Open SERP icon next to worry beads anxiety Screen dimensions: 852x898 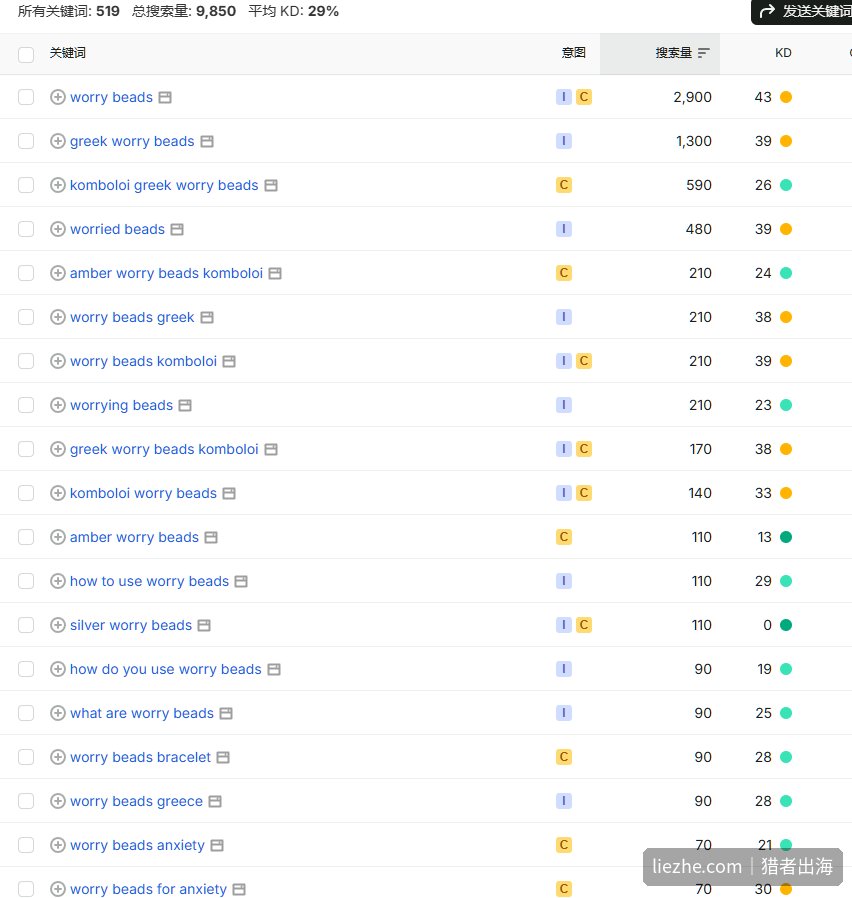[217, 845]
